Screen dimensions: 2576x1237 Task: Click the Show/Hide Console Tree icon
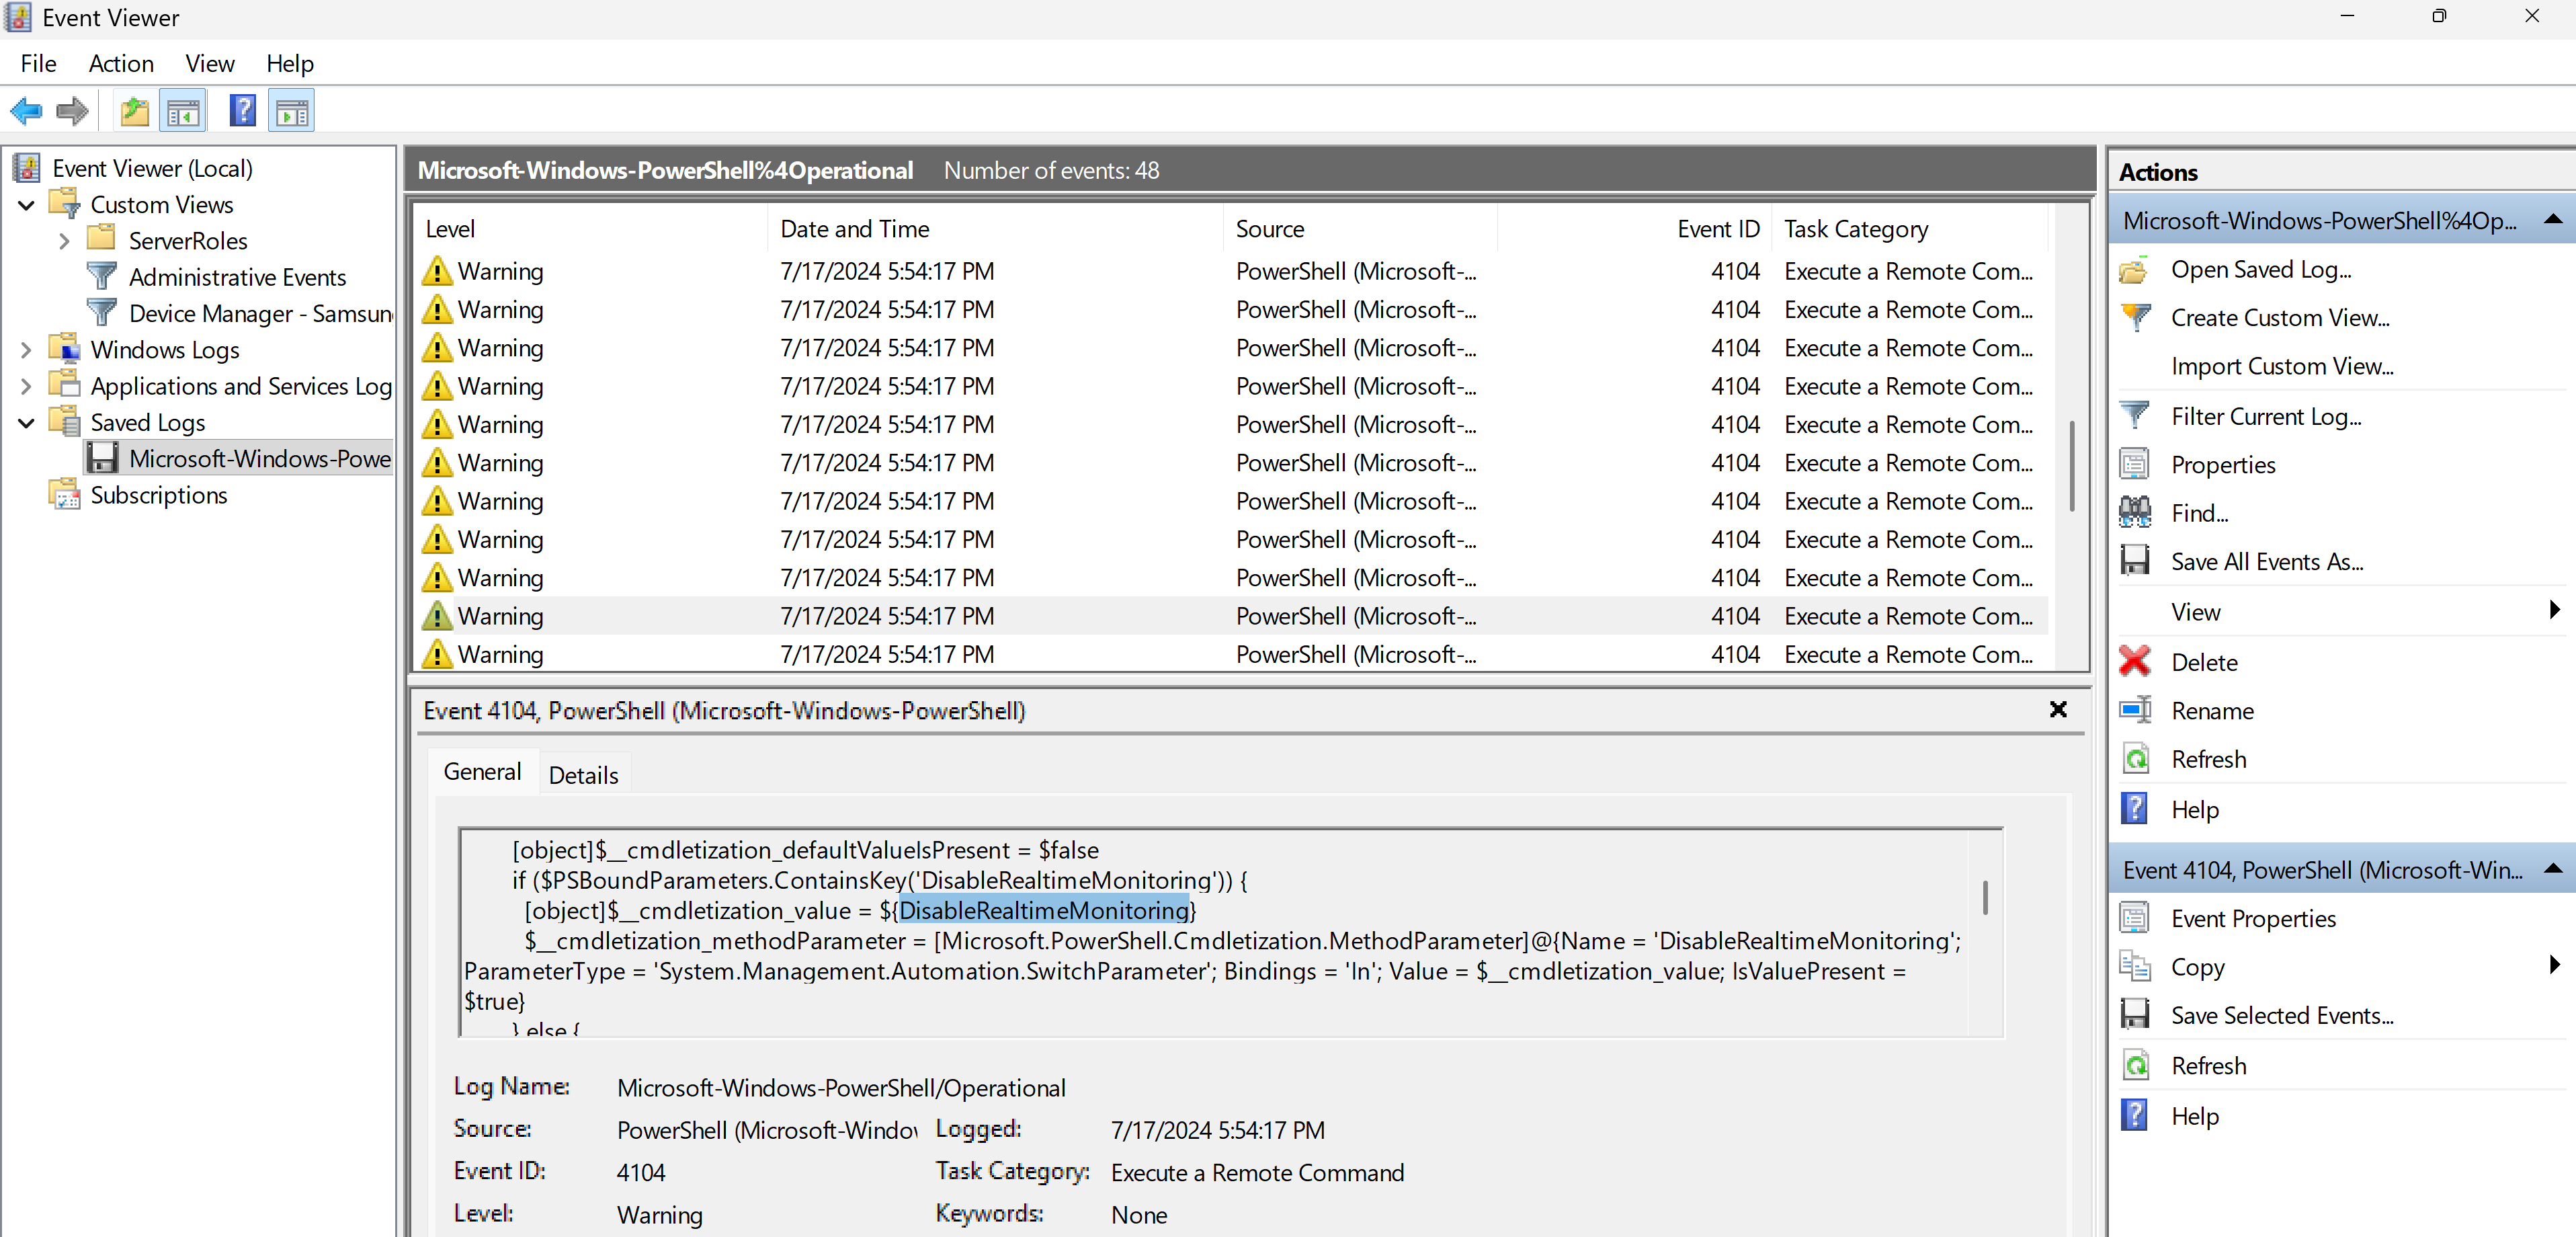coord(183,111)
